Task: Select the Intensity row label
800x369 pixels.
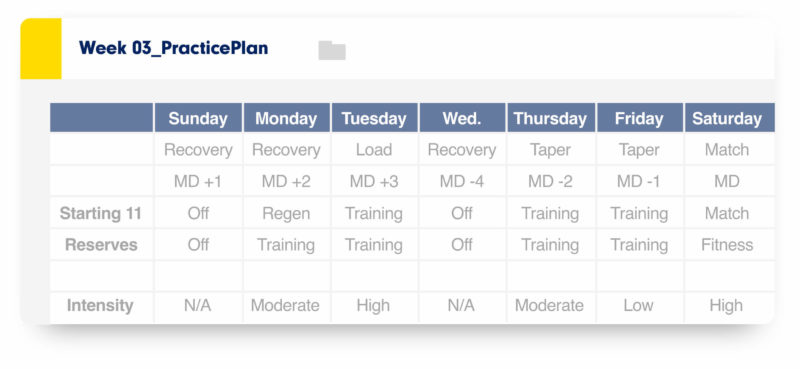Action: point(100,305)
